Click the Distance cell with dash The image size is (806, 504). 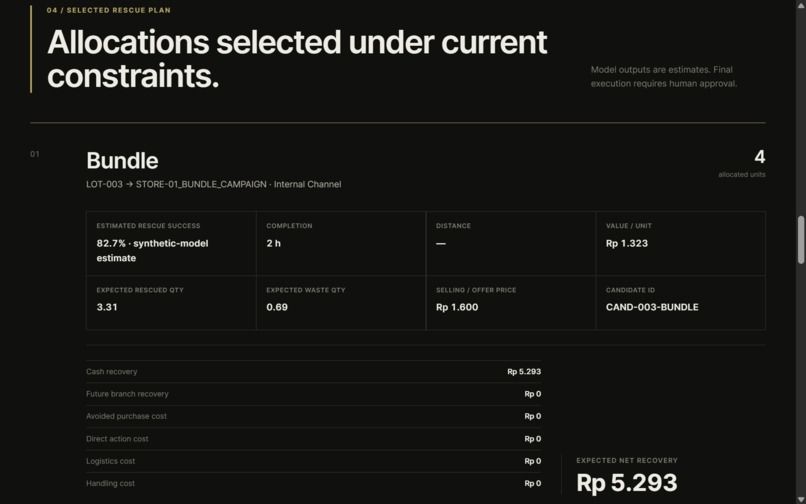coord(510,243)
